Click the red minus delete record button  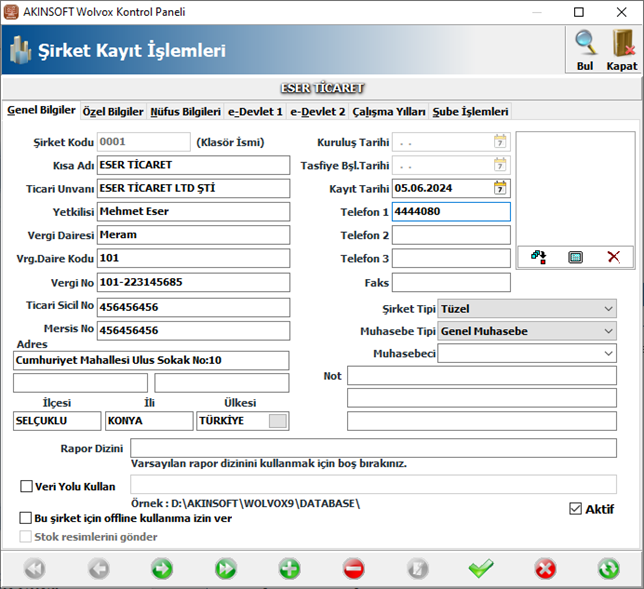[x=353, y=569]
